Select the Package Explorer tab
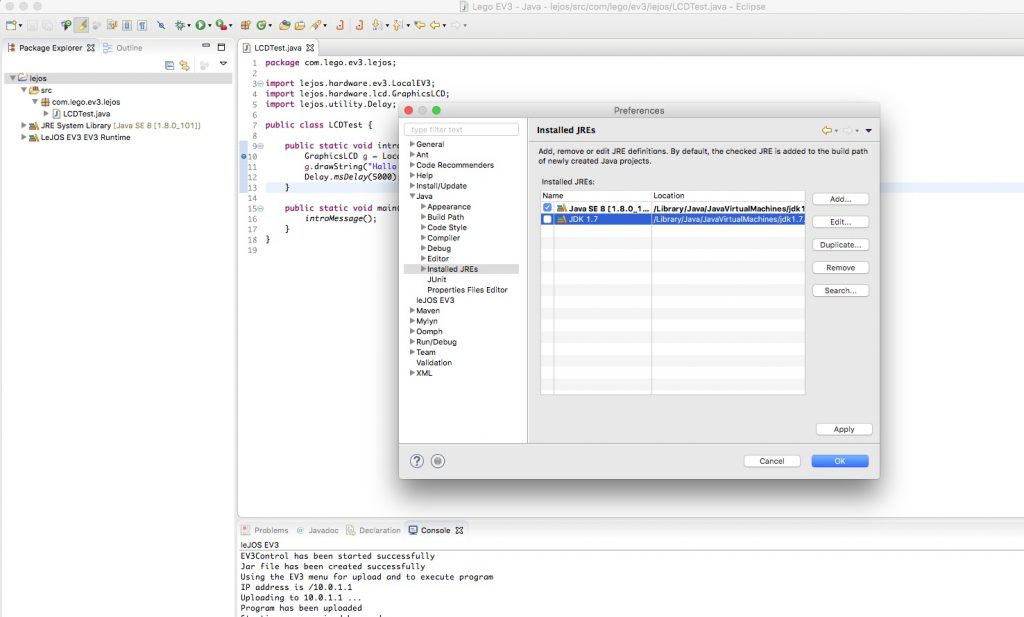 click(x=50, y=48)
